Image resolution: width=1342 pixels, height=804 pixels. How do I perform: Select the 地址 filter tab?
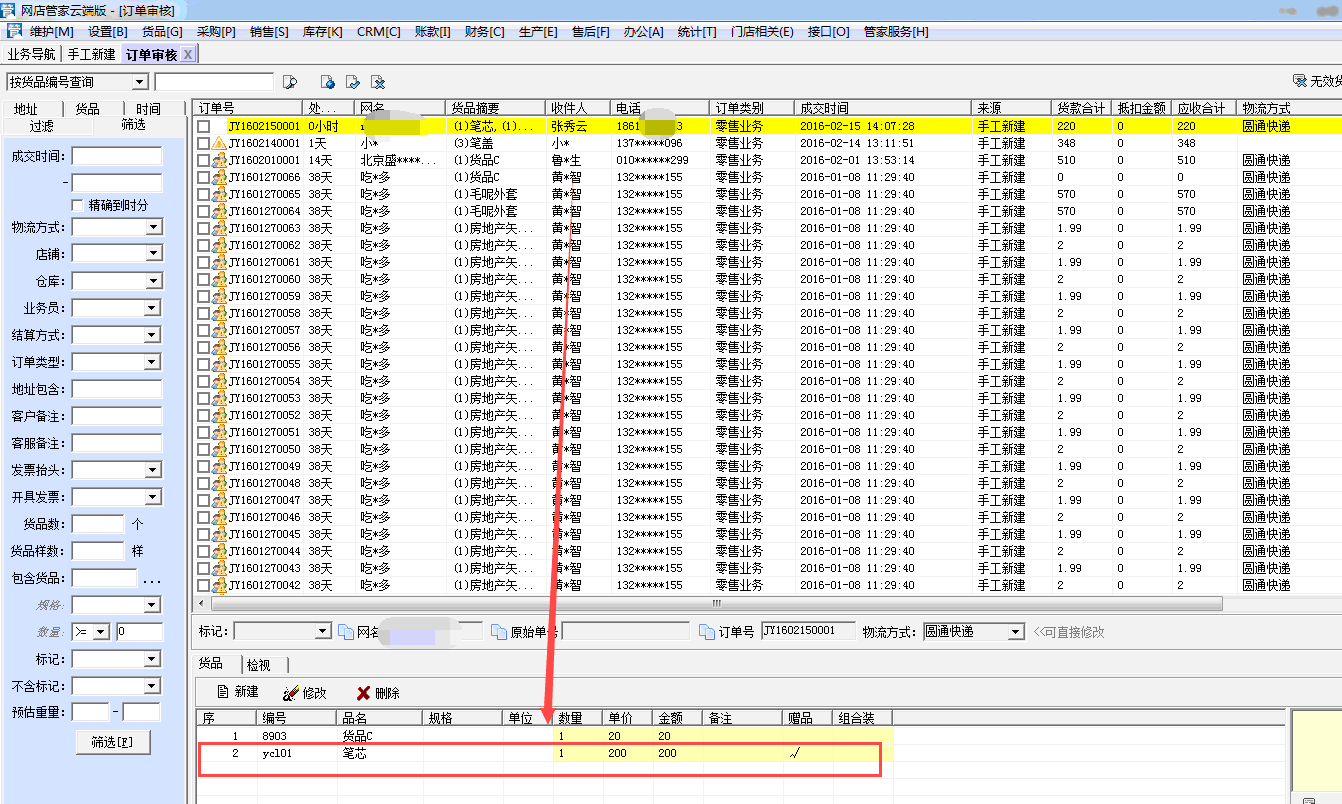point(26,109)
